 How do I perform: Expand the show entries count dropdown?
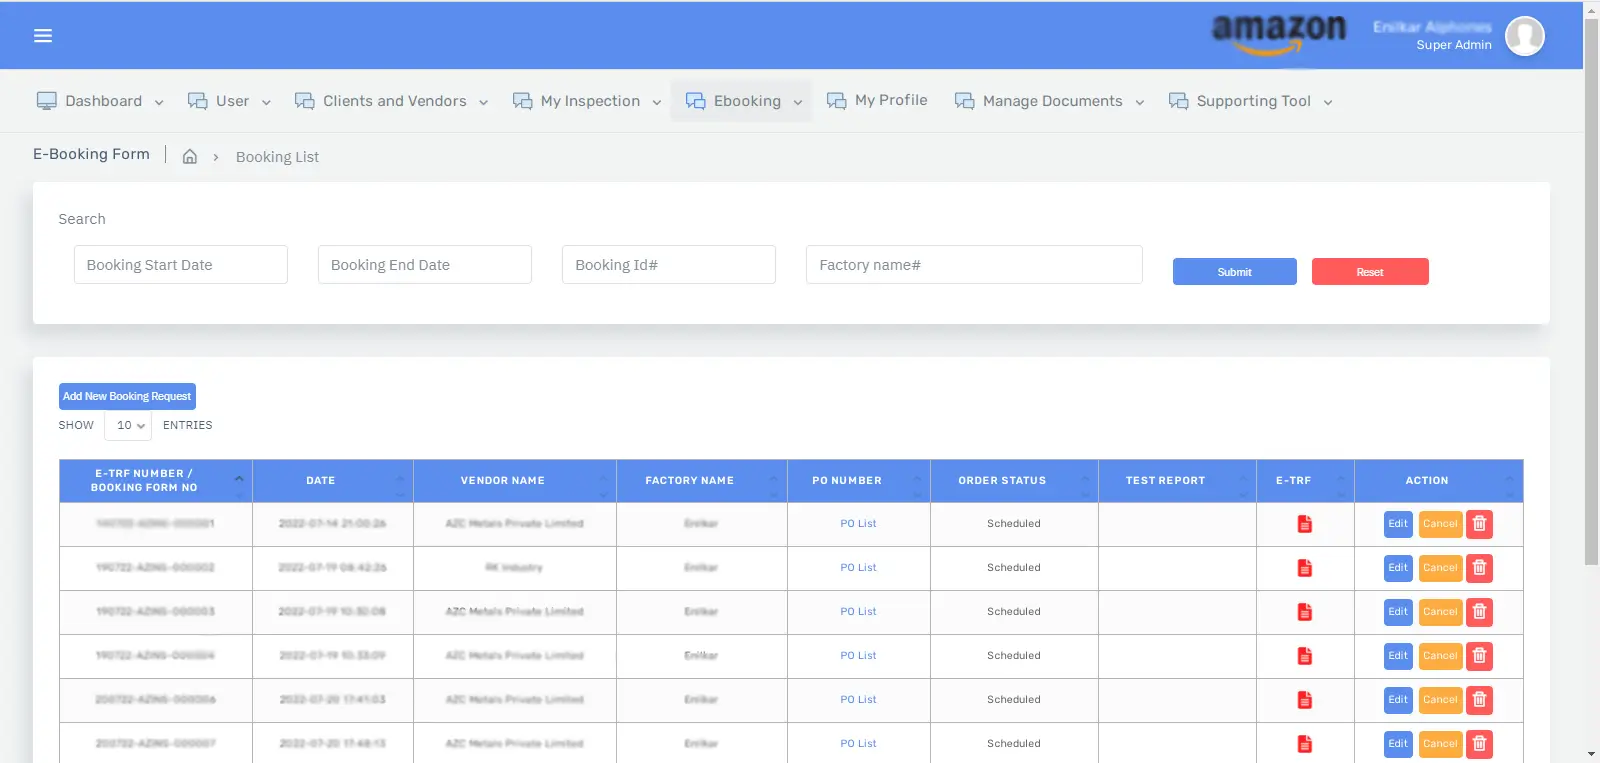128,426
